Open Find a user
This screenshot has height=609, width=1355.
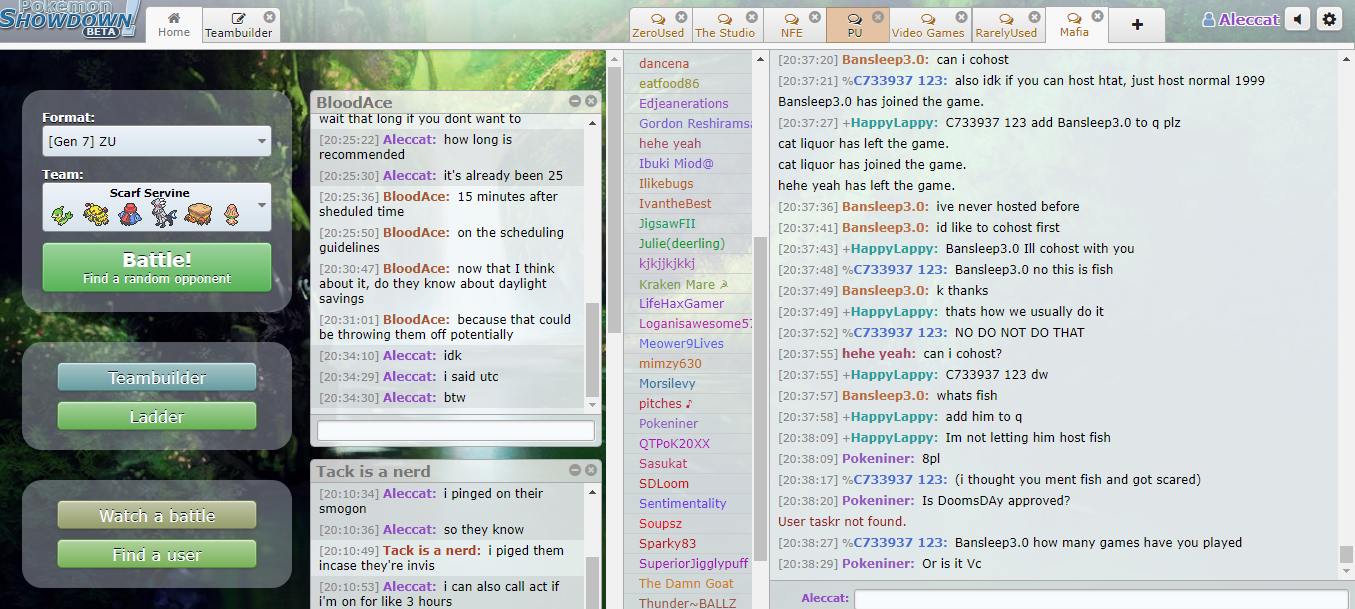tap(157, 554)
